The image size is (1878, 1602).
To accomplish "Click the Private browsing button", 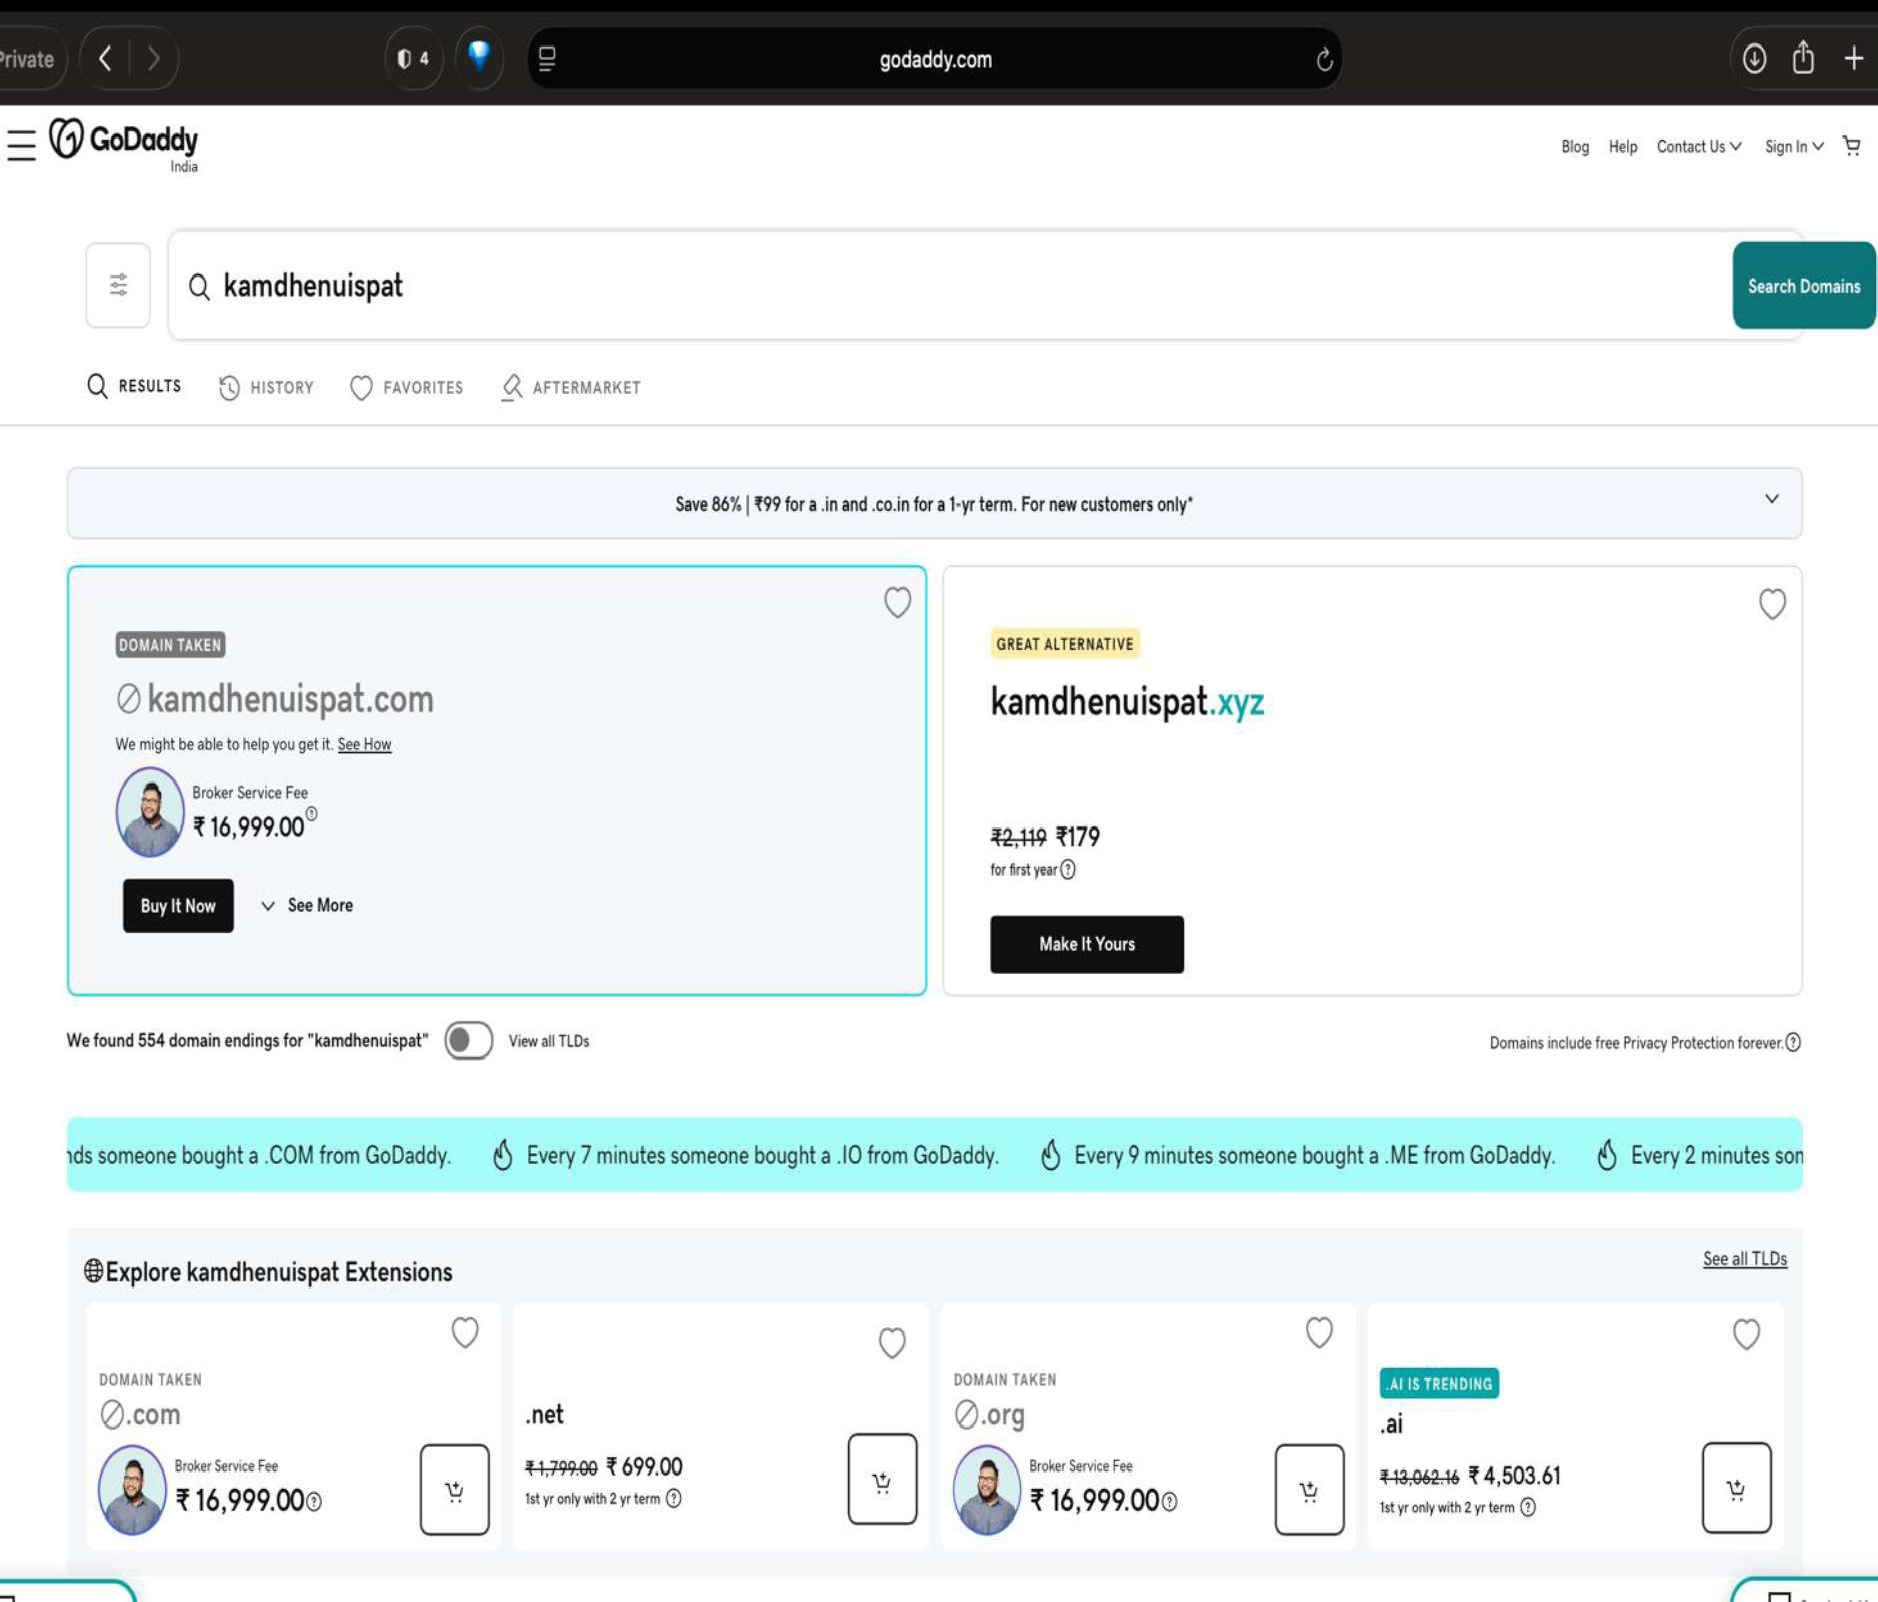I will (x=29, y=59).
